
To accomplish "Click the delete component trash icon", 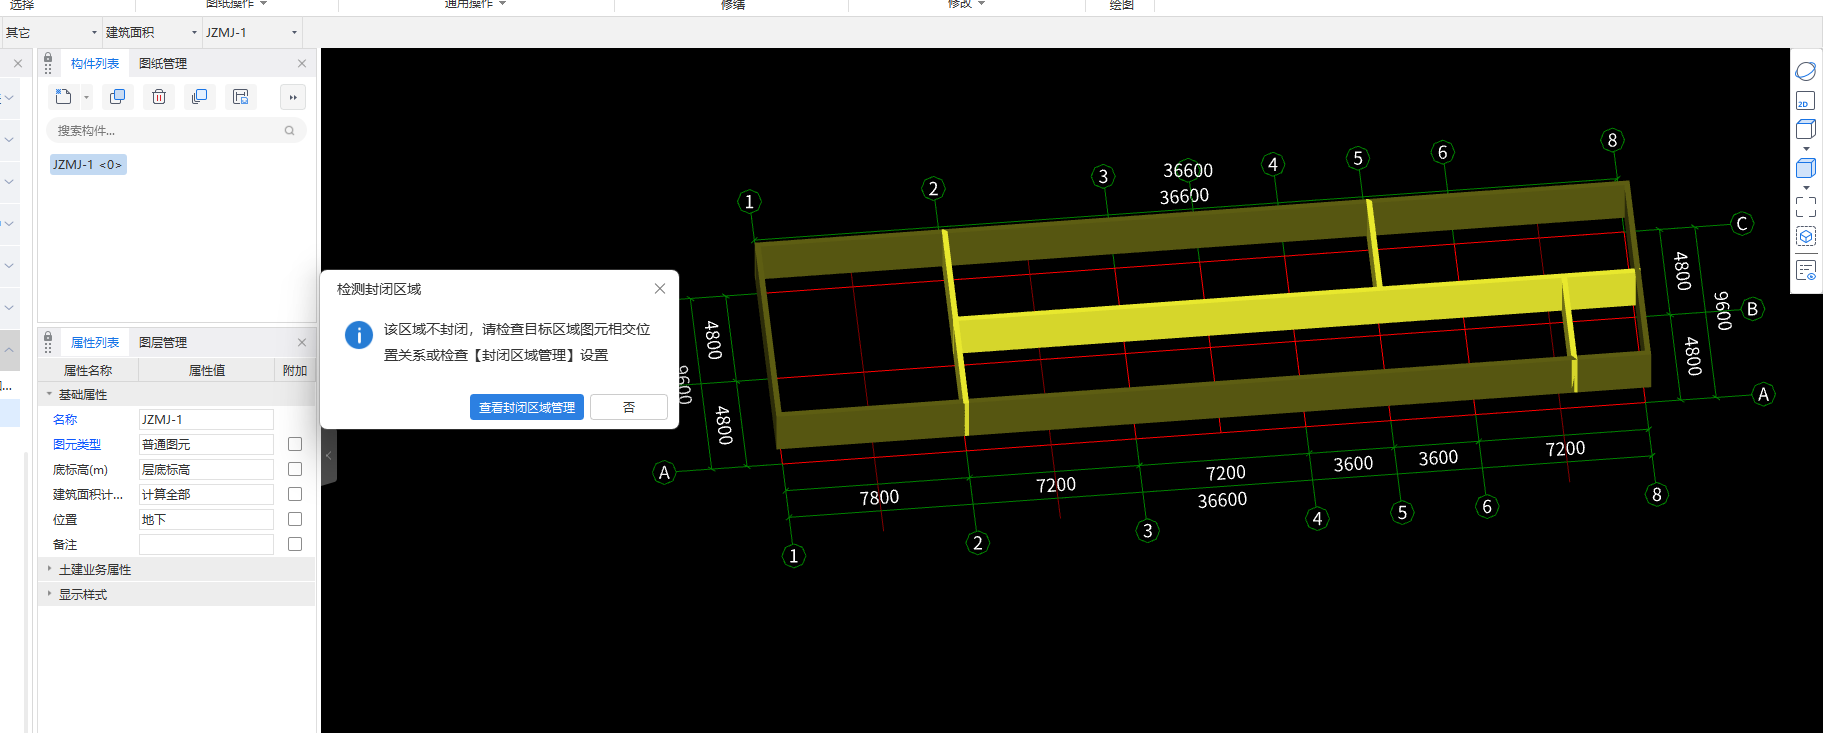I will point(159,97).
